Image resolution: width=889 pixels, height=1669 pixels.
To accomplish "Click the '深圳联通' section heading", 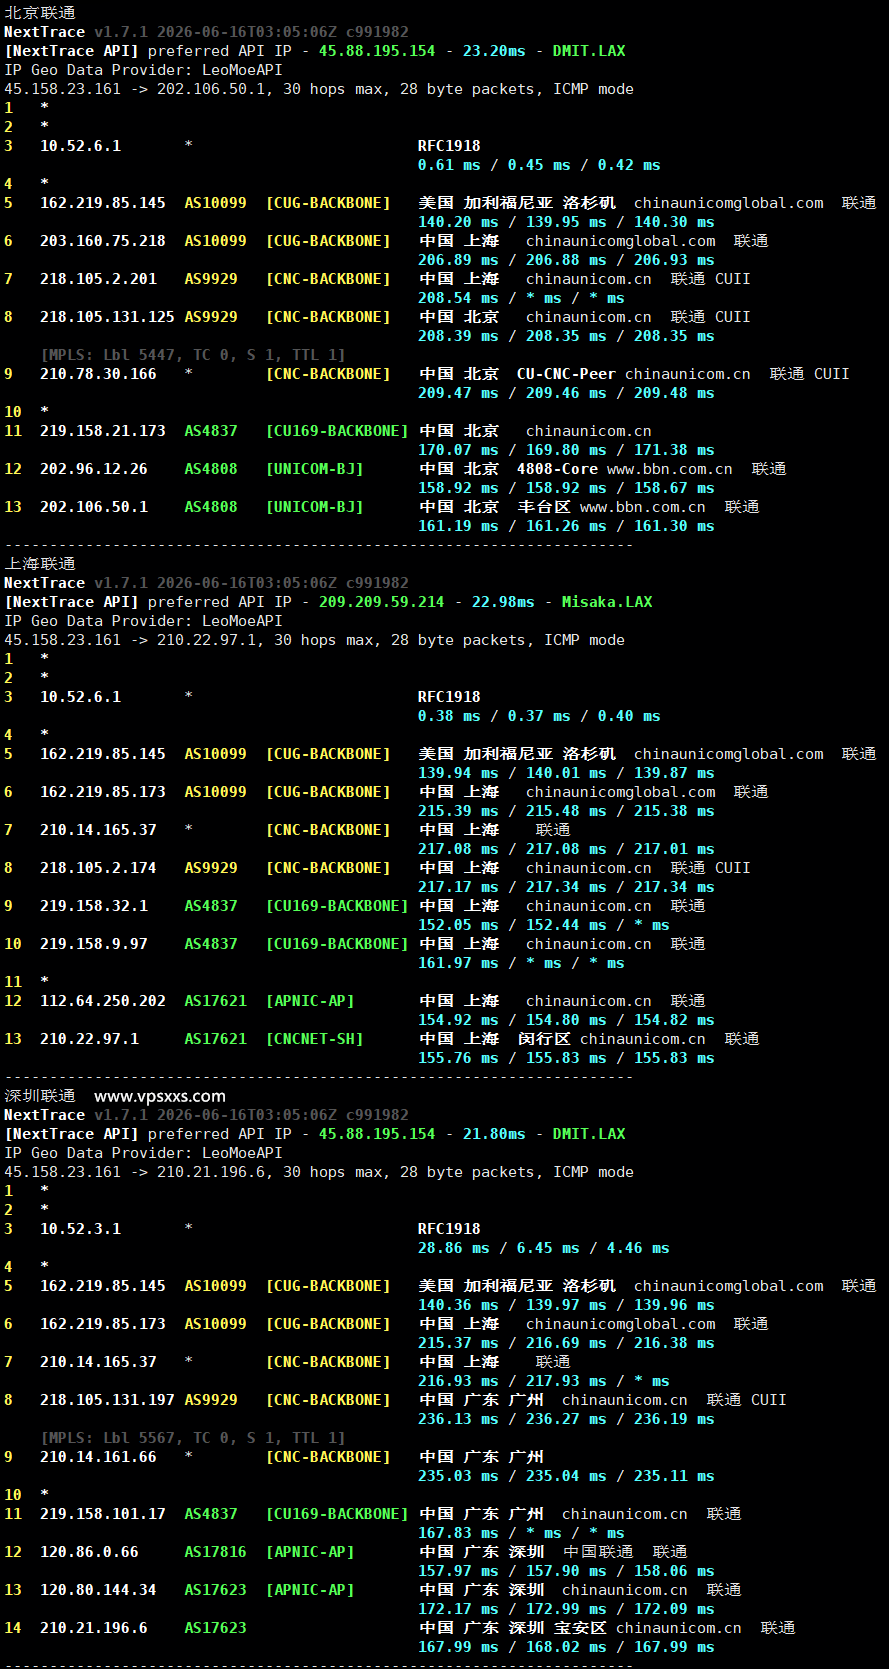I will click(40, 1096).
